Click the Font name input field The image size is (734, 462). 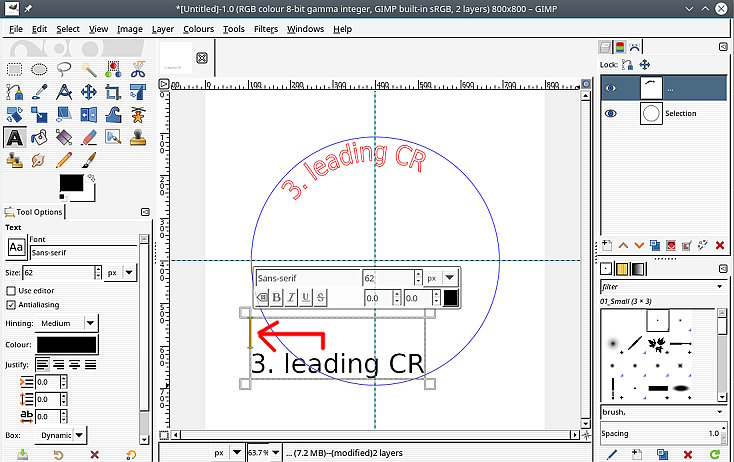pyautogui.click(x=82, y=254)
